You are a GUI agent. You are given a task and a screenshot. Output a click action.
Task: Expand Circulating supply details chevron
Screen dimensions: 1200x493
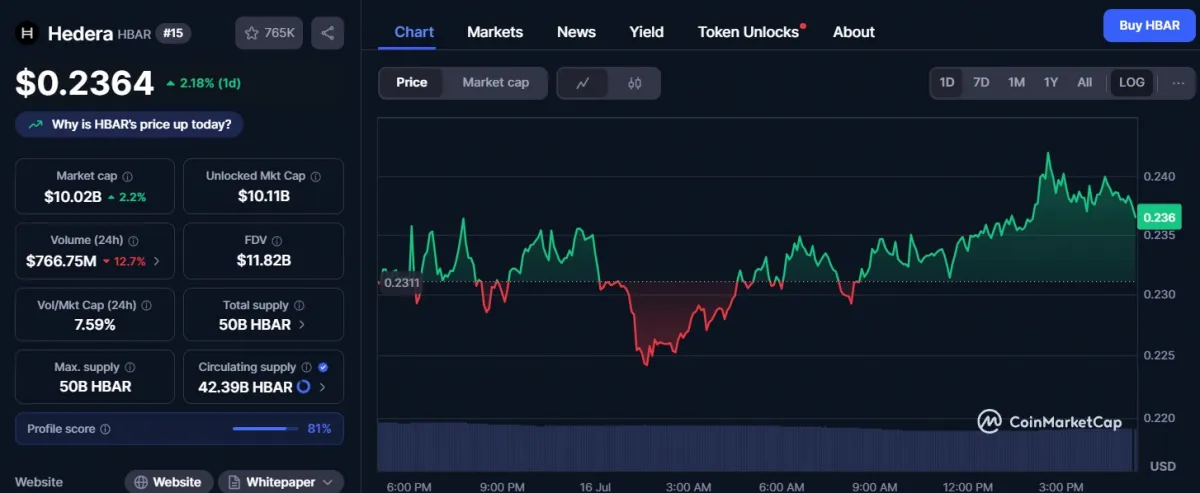click(322, 387)
